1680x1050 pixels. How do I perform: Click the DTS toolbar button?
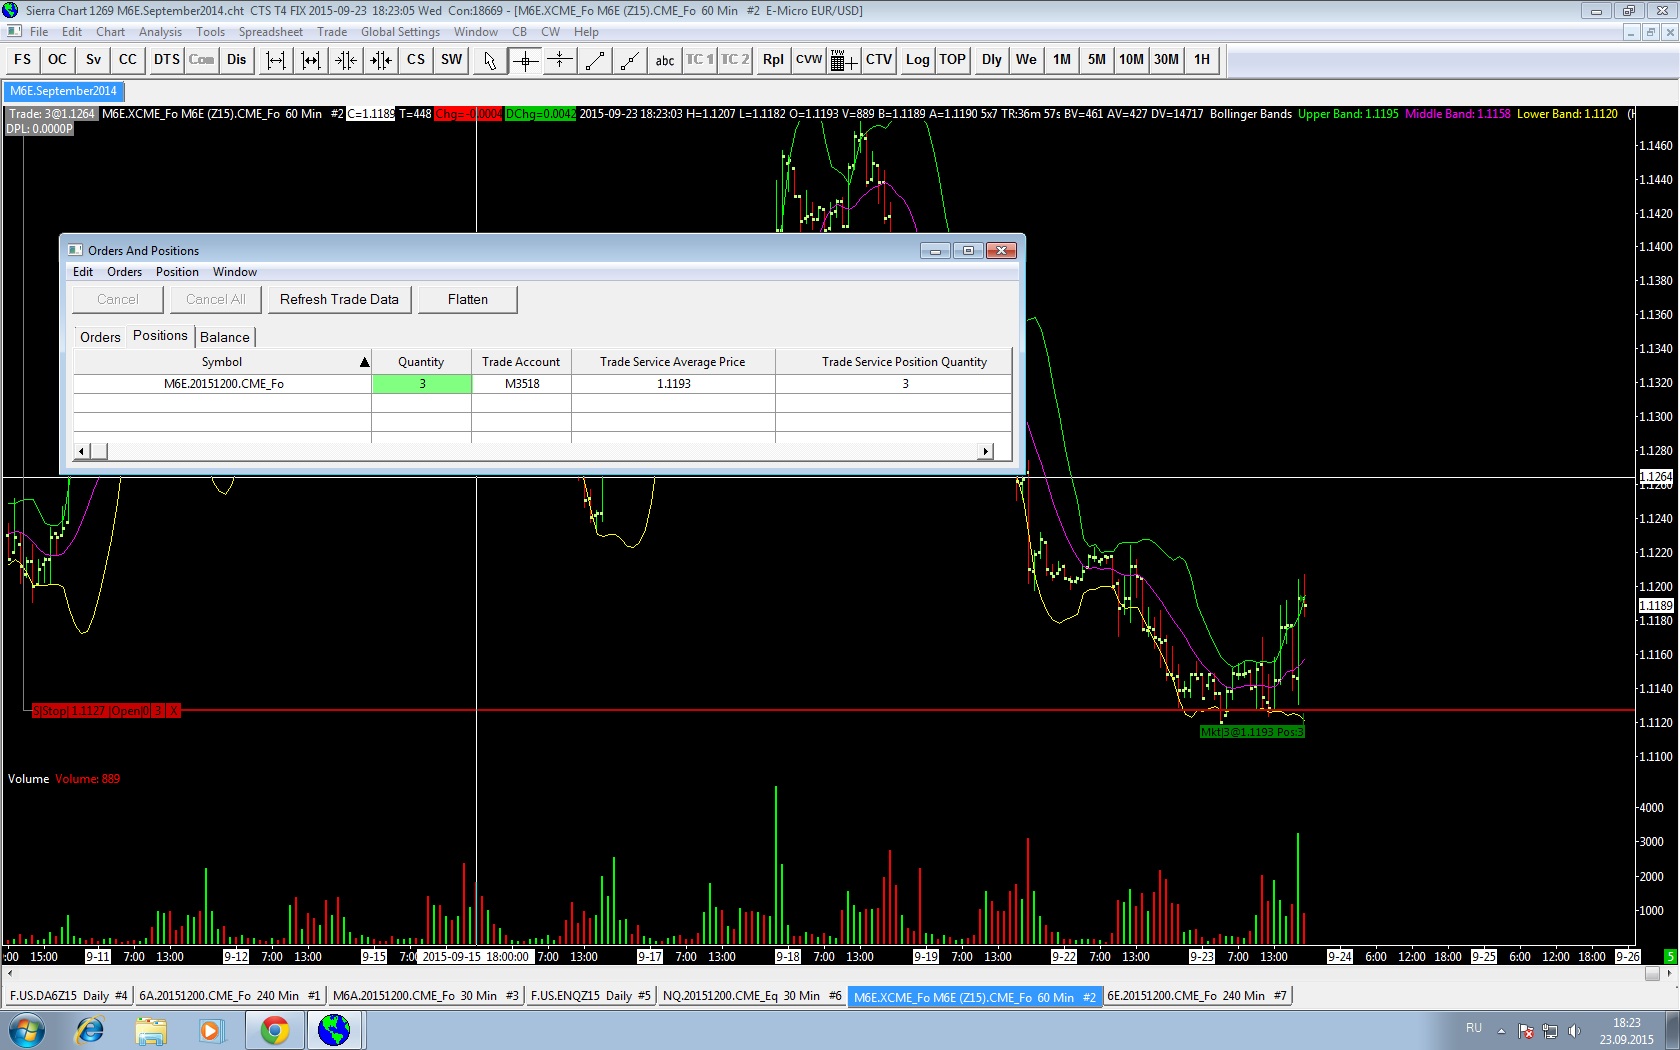pos(166,60)
